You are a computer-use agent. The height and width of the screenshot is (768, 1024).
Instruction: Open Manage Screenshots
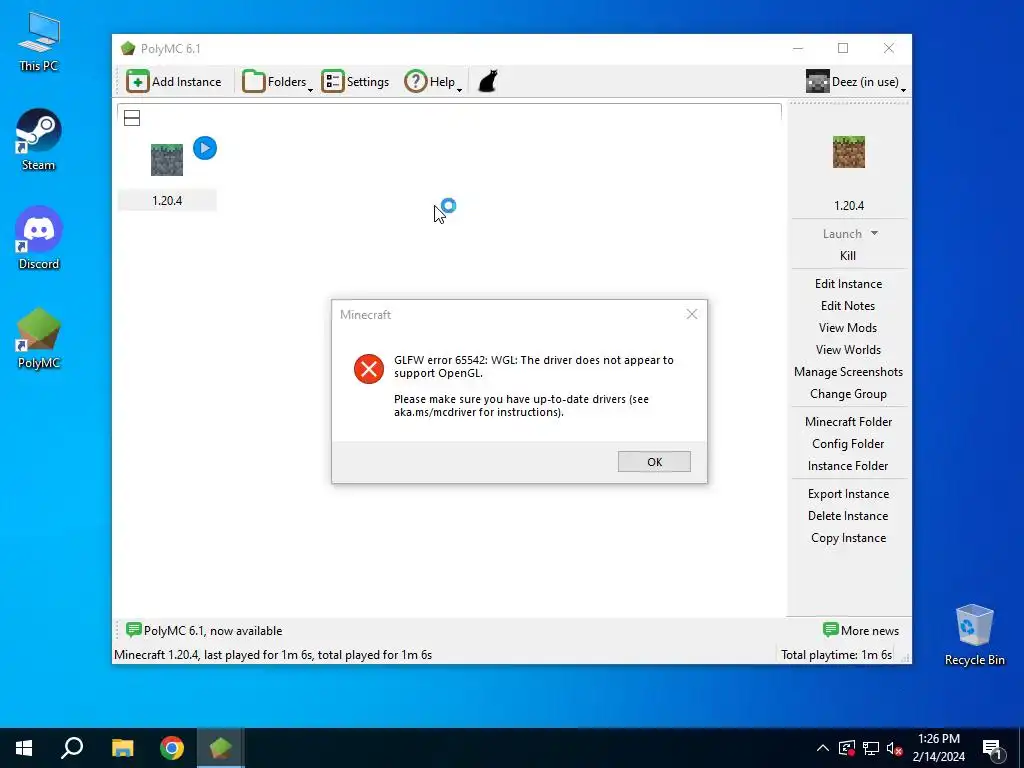(848, 372)
